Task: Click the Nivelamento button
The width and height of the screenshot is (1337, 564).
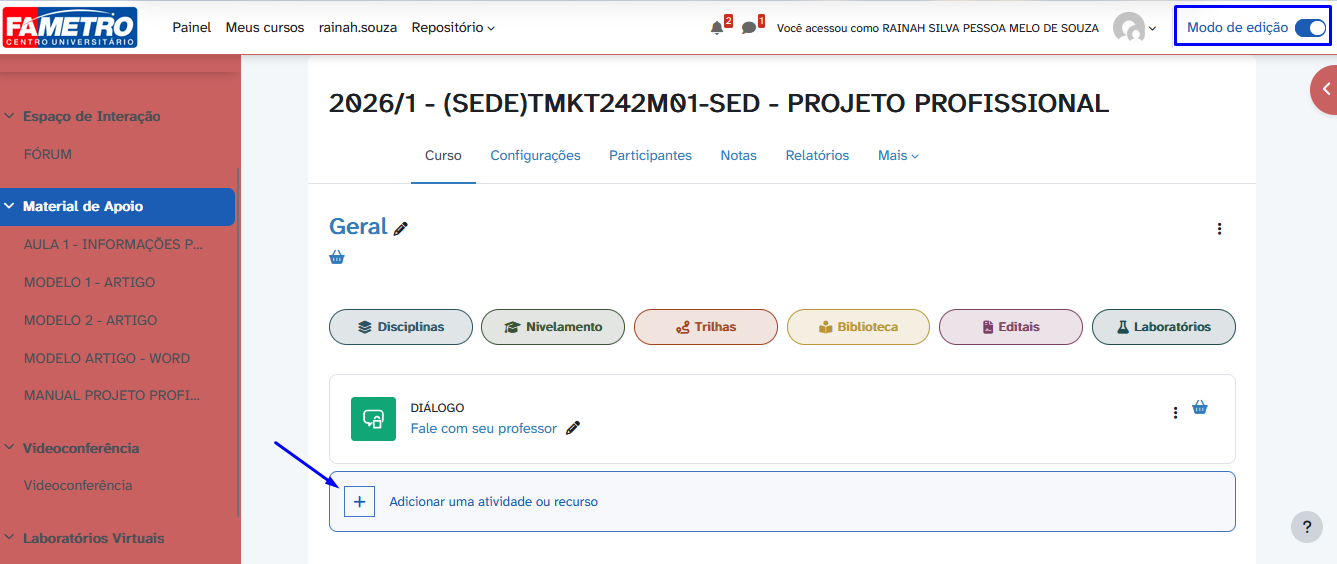Action: (553, 327)
